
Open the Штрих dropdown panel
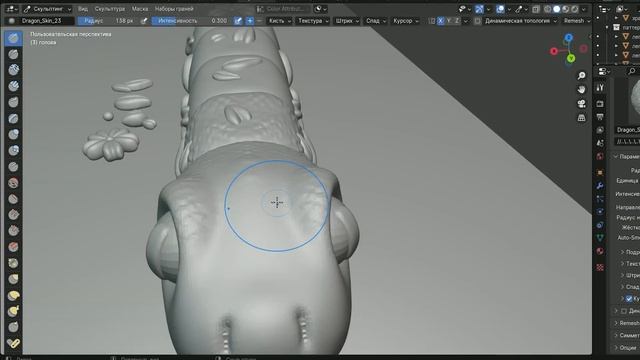[347, 21]
